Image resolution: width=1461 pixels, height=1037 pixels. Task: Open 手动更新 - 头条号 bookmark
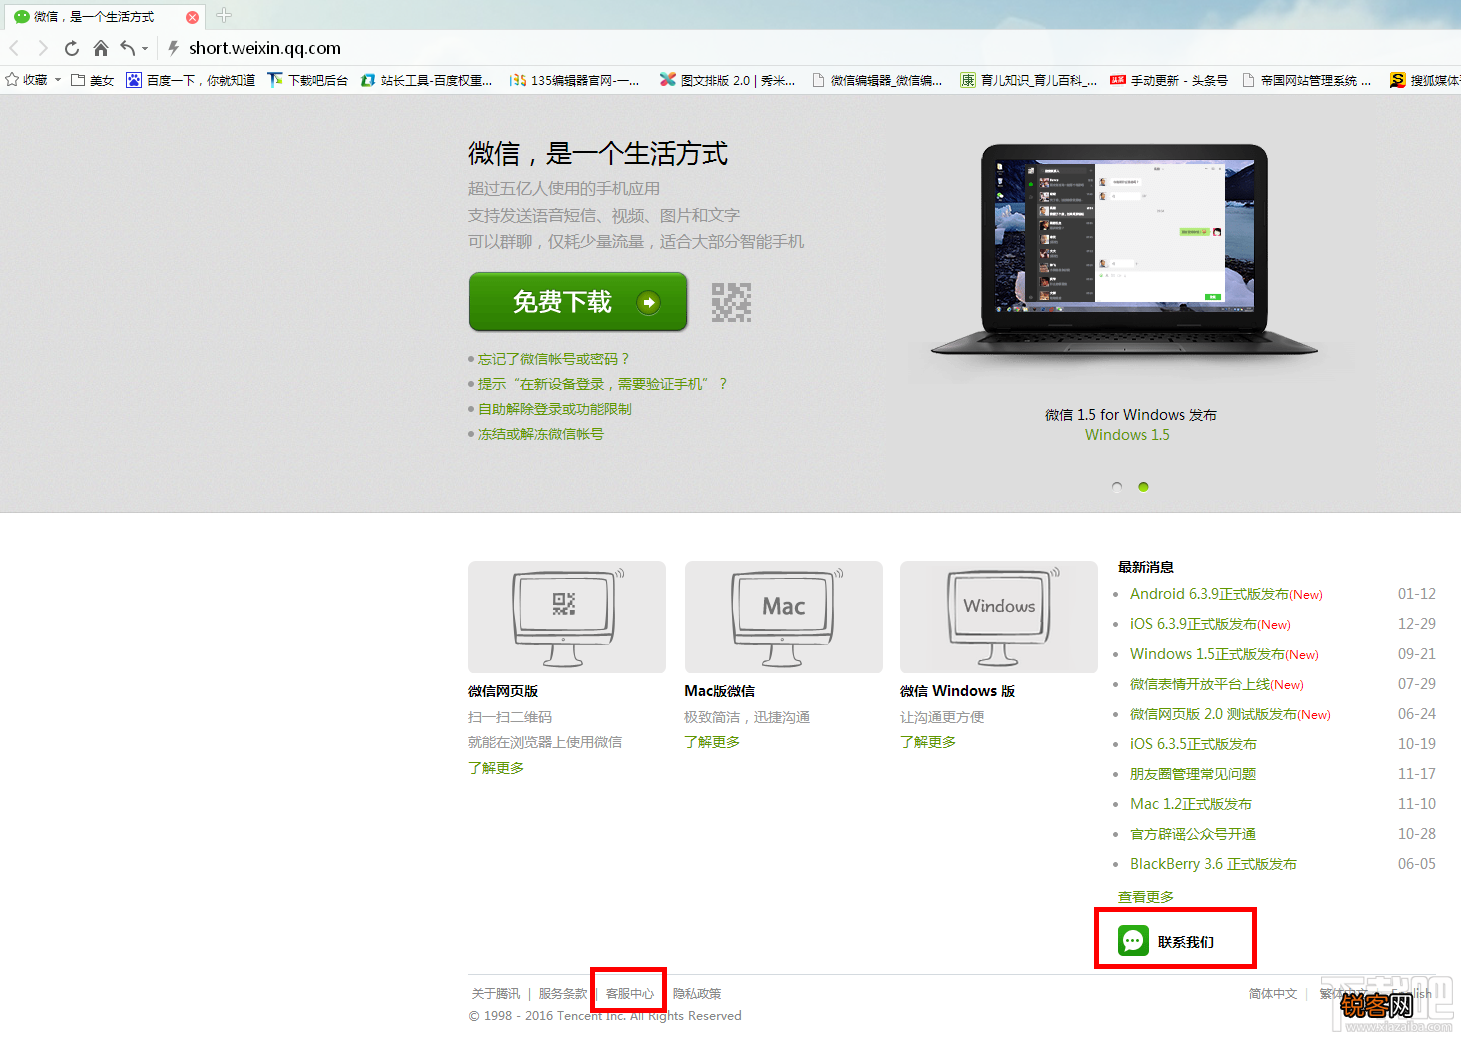[1168, 80]
